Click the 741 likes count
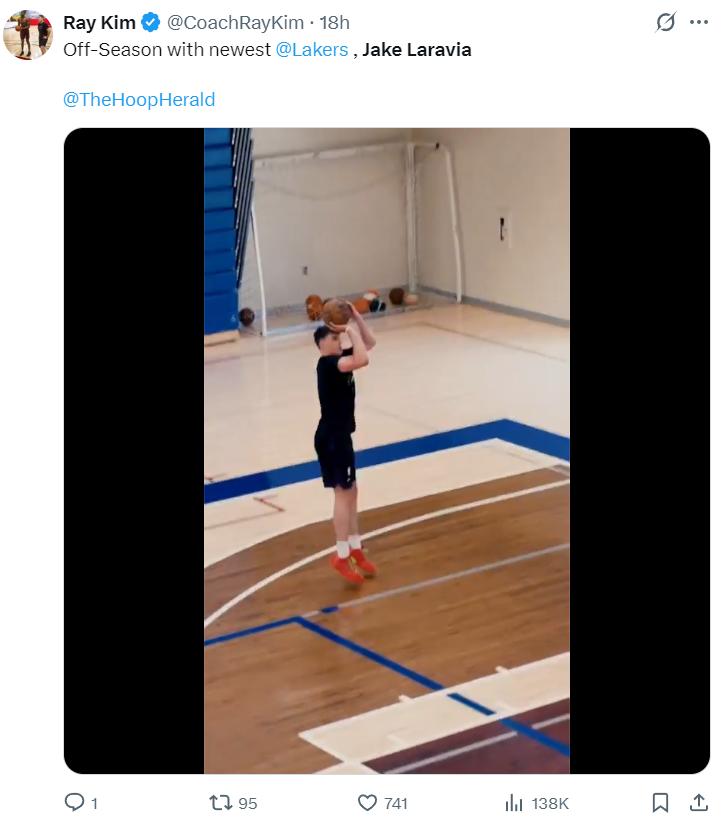Viewport: 725px width, 827px height. pyautogui.click(x=395, y=803)
